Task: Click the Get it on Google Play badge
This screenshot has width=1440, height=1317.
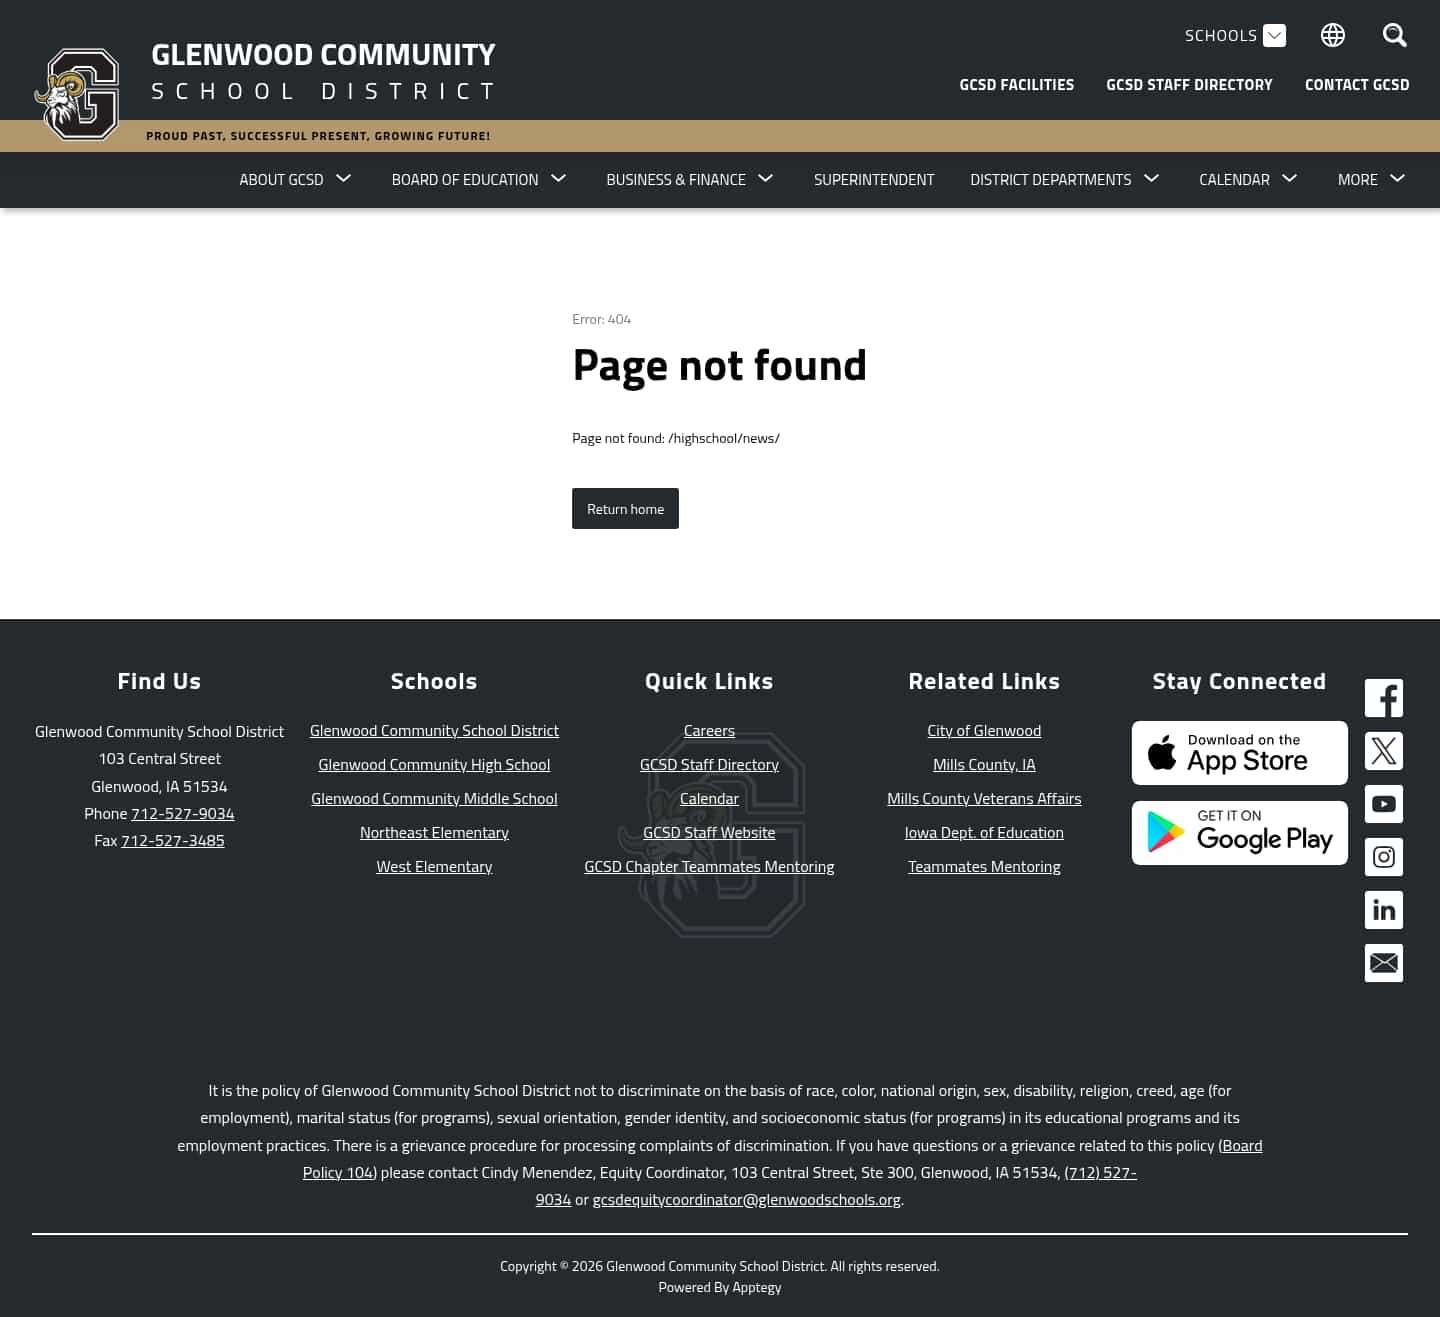Action: [x=1239, y=832]
